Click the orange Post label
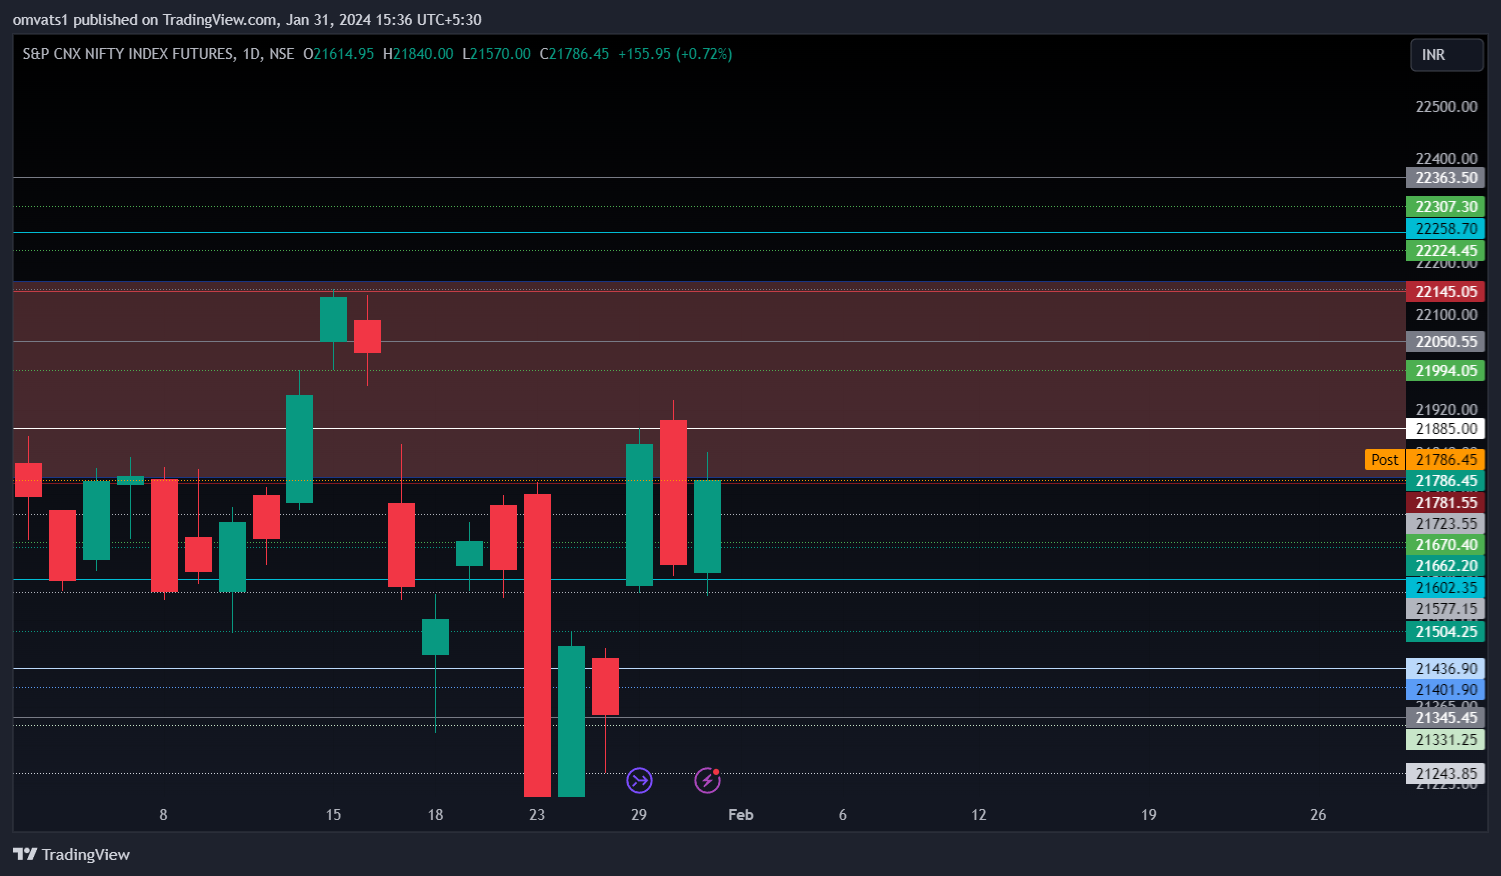The height and width of the screenshot is (876, 1501). click(x=1385, y=460)
